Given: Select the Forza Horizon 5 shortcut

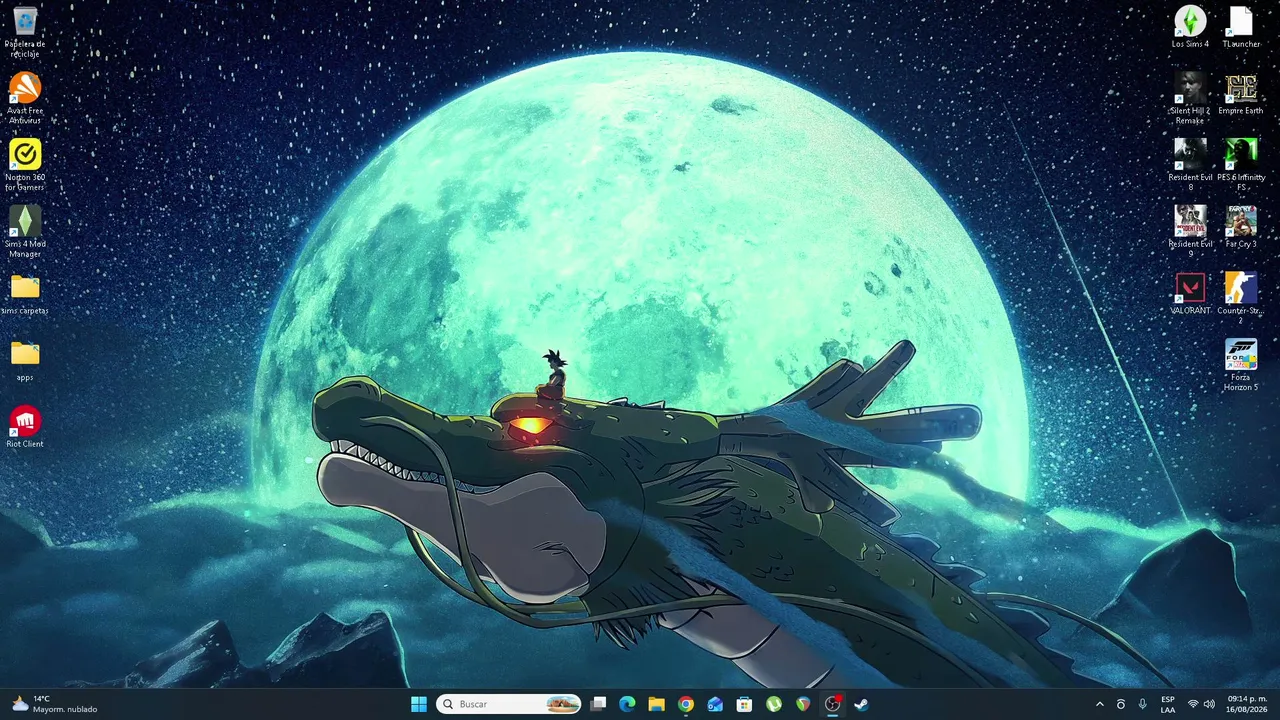Looking at the screenshot, I should pyautogui.click(x=1241, y=365).
